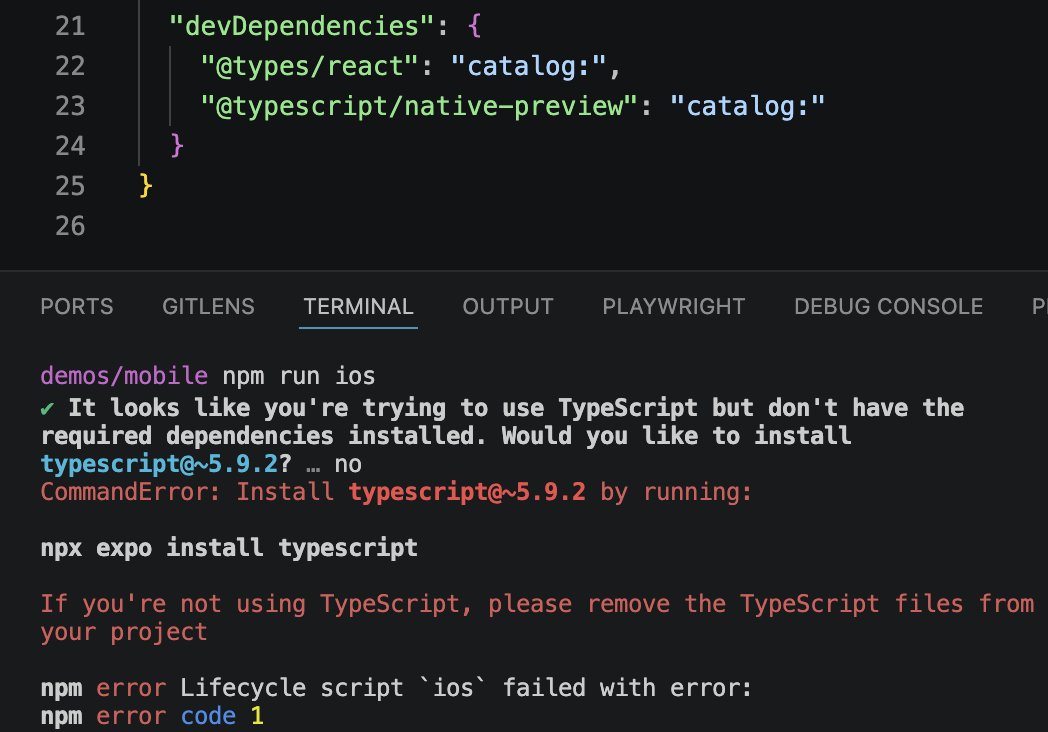Screen dimensions: 1048x732
Task: Click line number 22 in editor gutter
Action: pos(70,66)
